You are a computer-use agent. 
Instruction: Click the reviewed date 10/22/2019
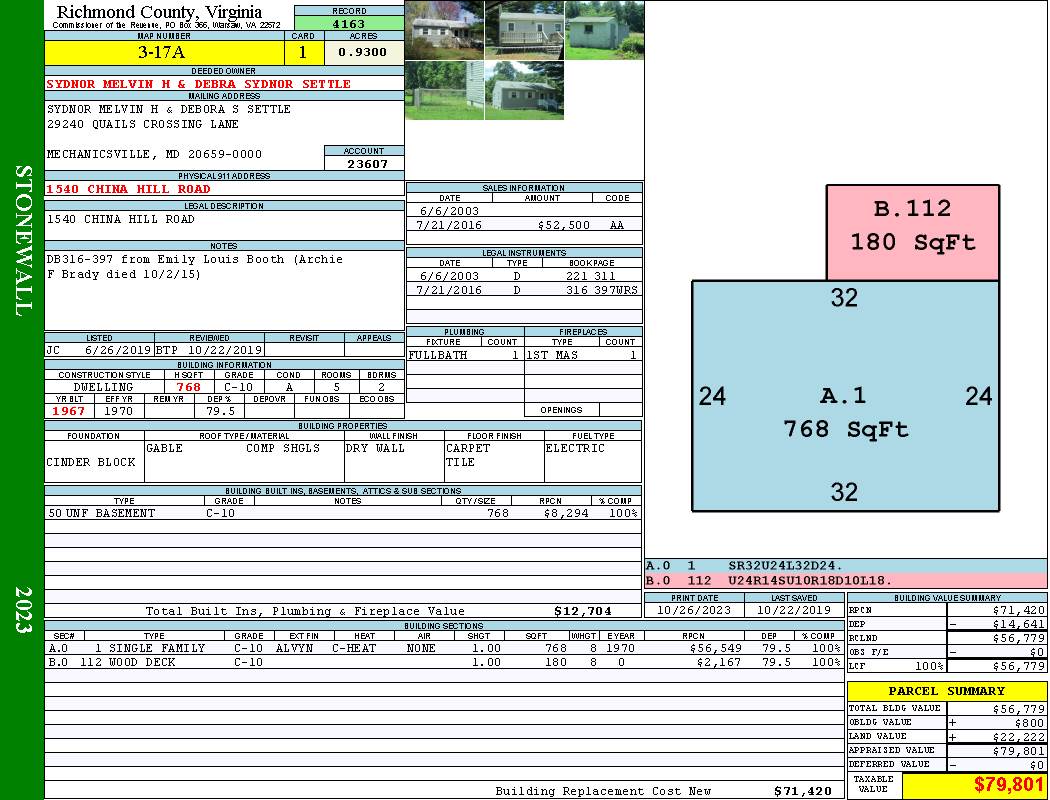pos(224,349)
